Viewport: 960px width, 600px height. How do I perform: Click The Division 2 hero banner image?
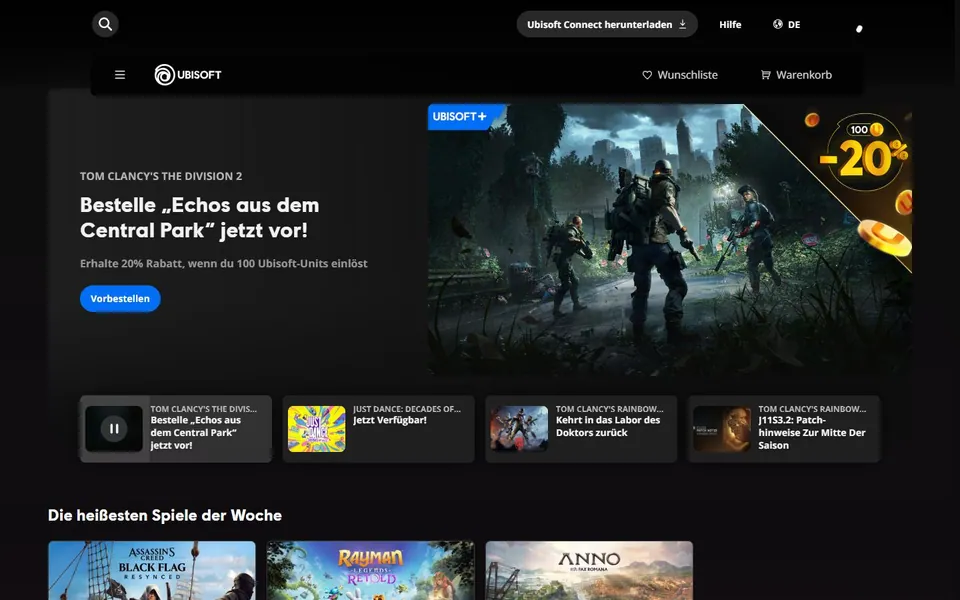[x=670, y=239]
